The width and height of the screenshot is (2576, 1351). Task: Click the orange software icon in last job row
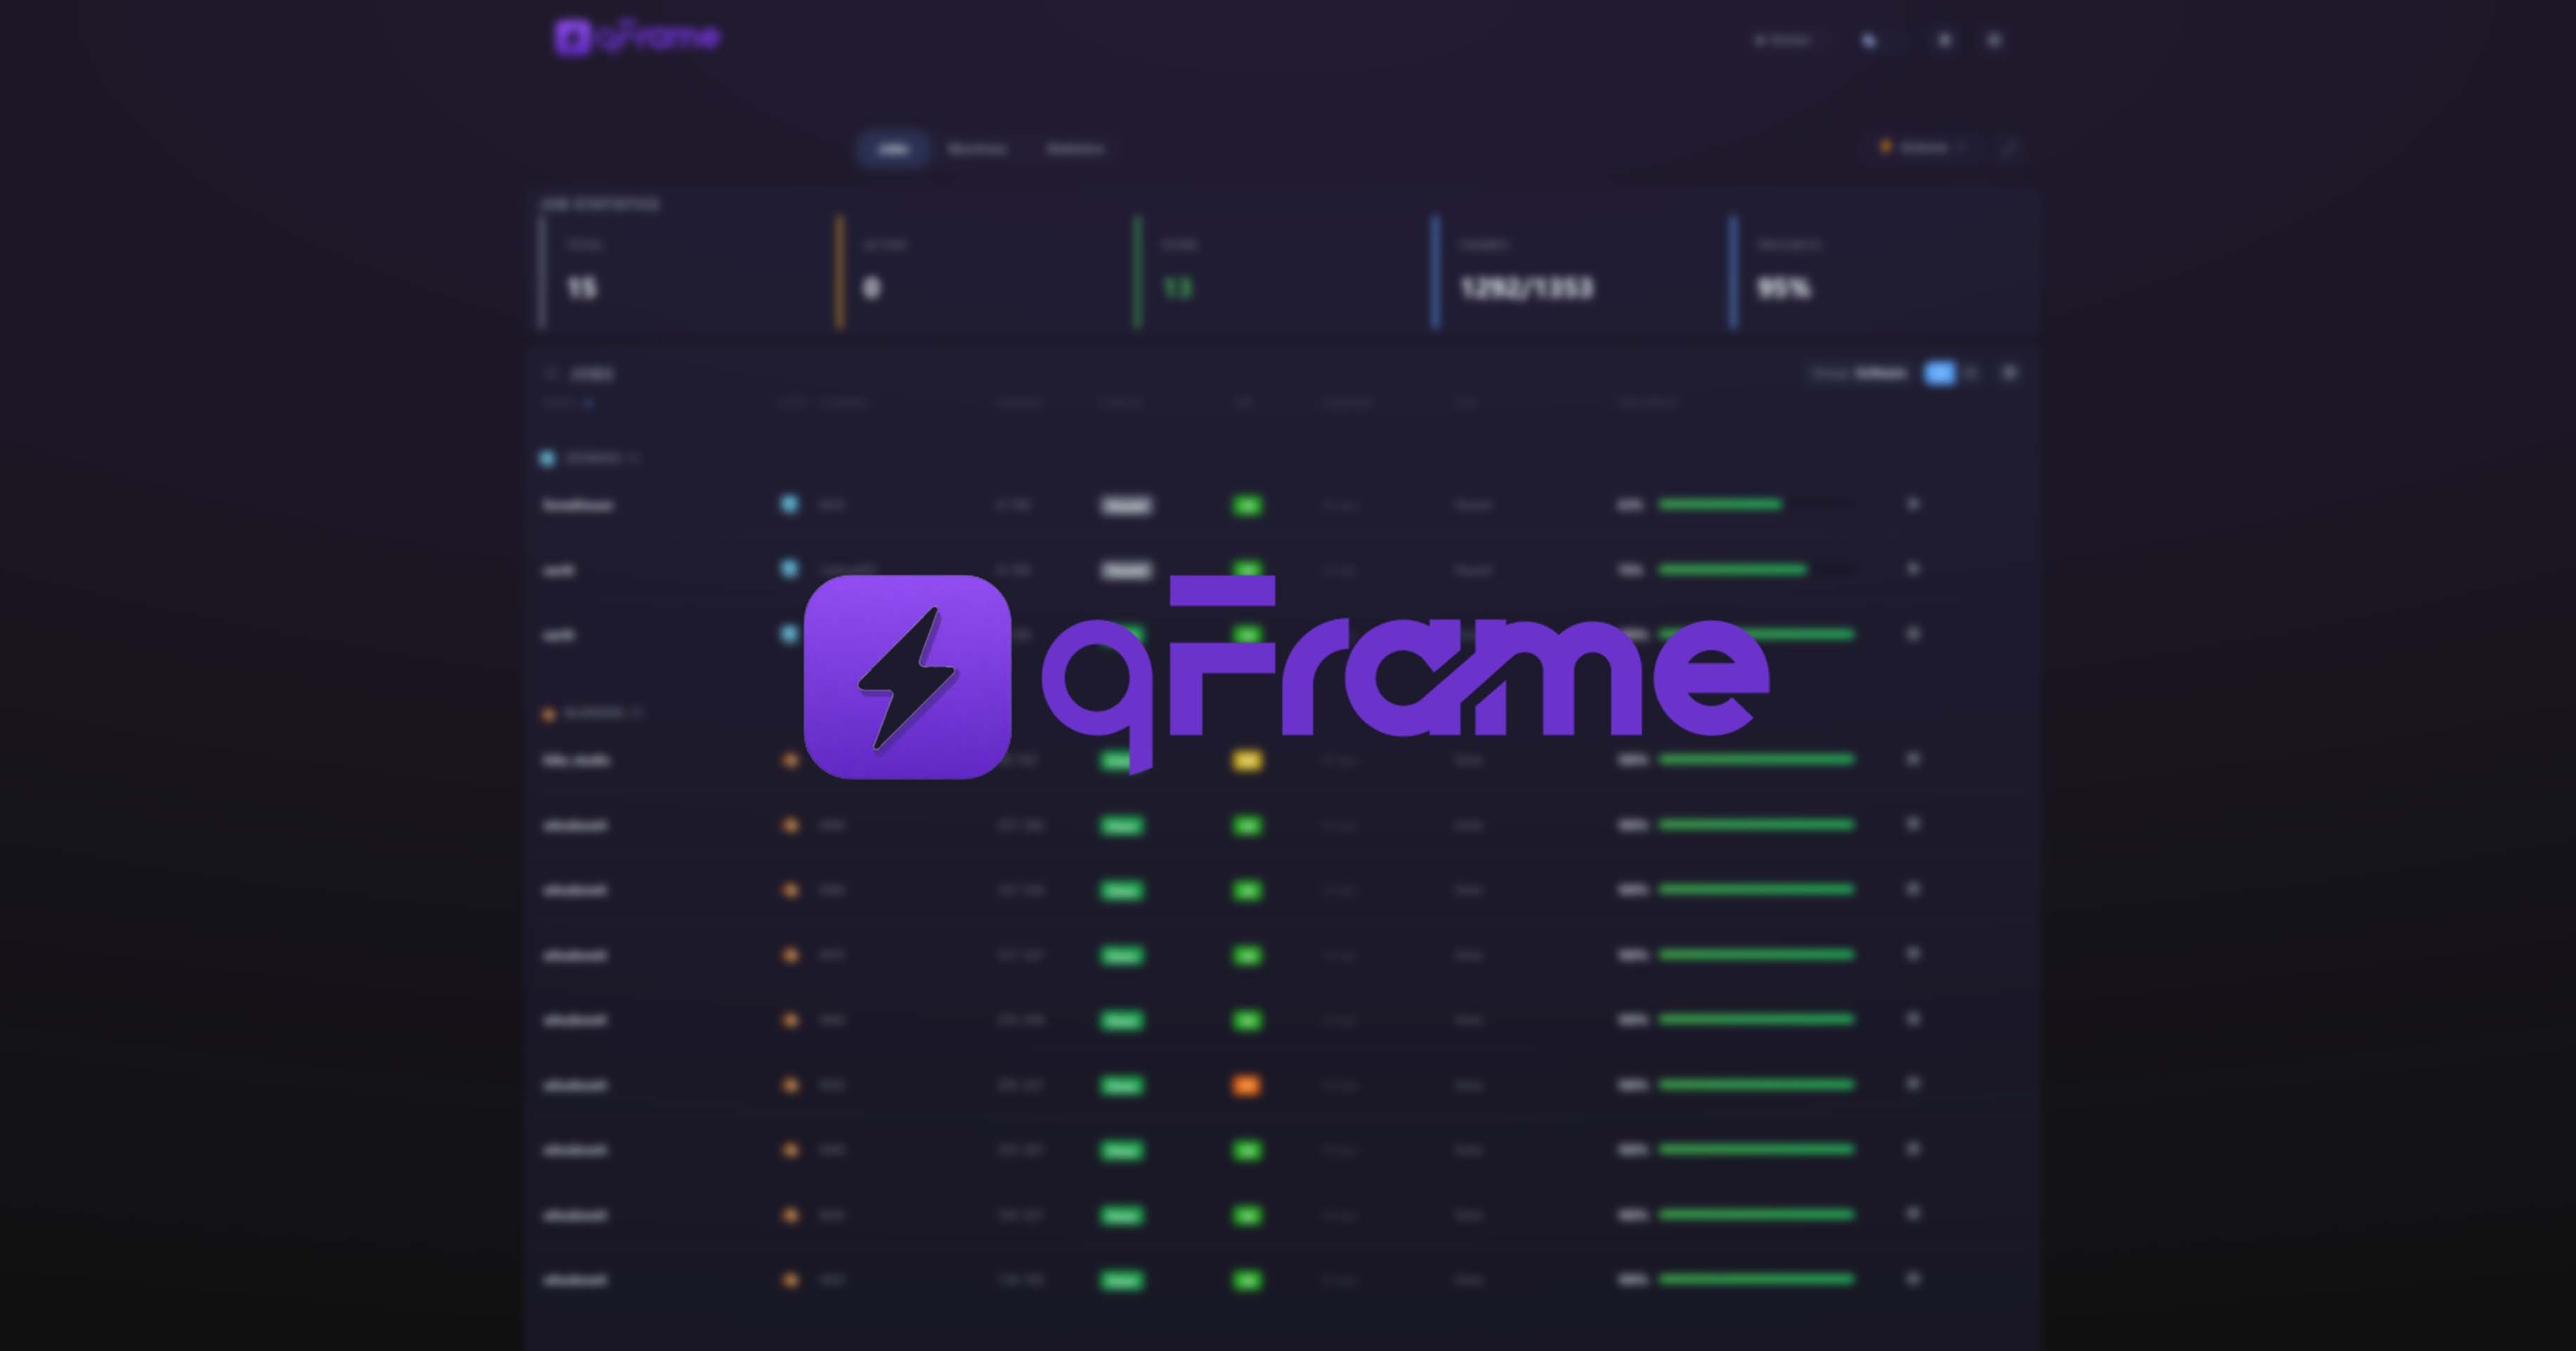pos(790,1279)
